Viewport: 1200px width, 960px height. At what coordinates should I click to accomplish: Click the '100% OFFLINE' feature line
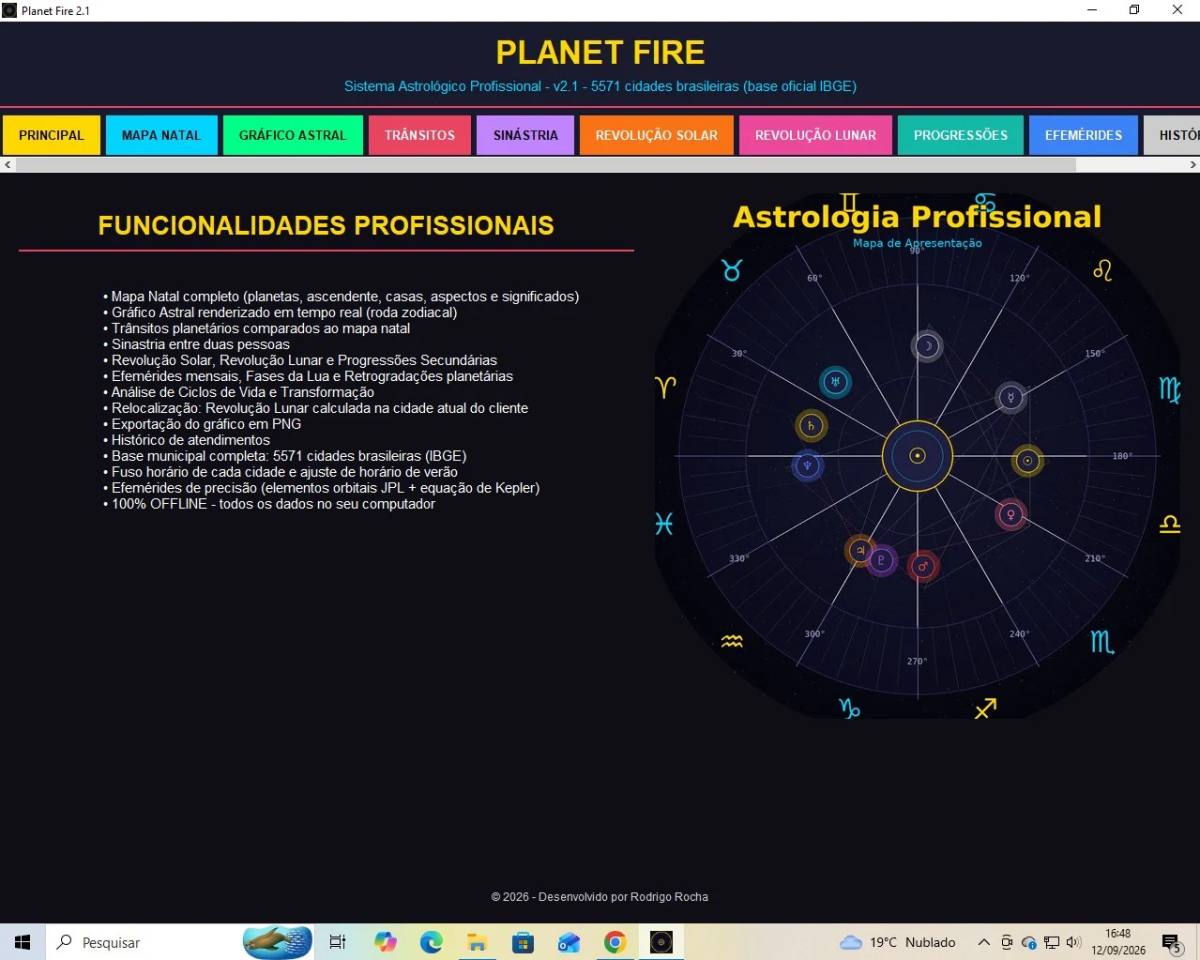(269, 505)
